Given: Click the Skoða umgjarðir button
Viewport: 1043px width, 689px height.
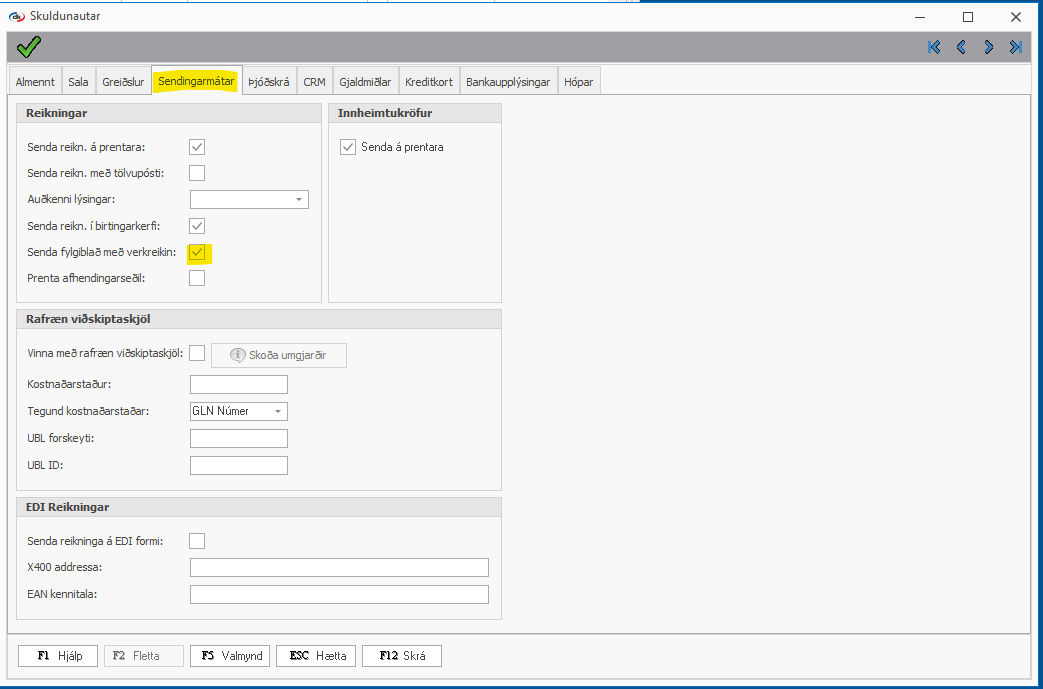Looking at the screenshot, I should (279, 355).
